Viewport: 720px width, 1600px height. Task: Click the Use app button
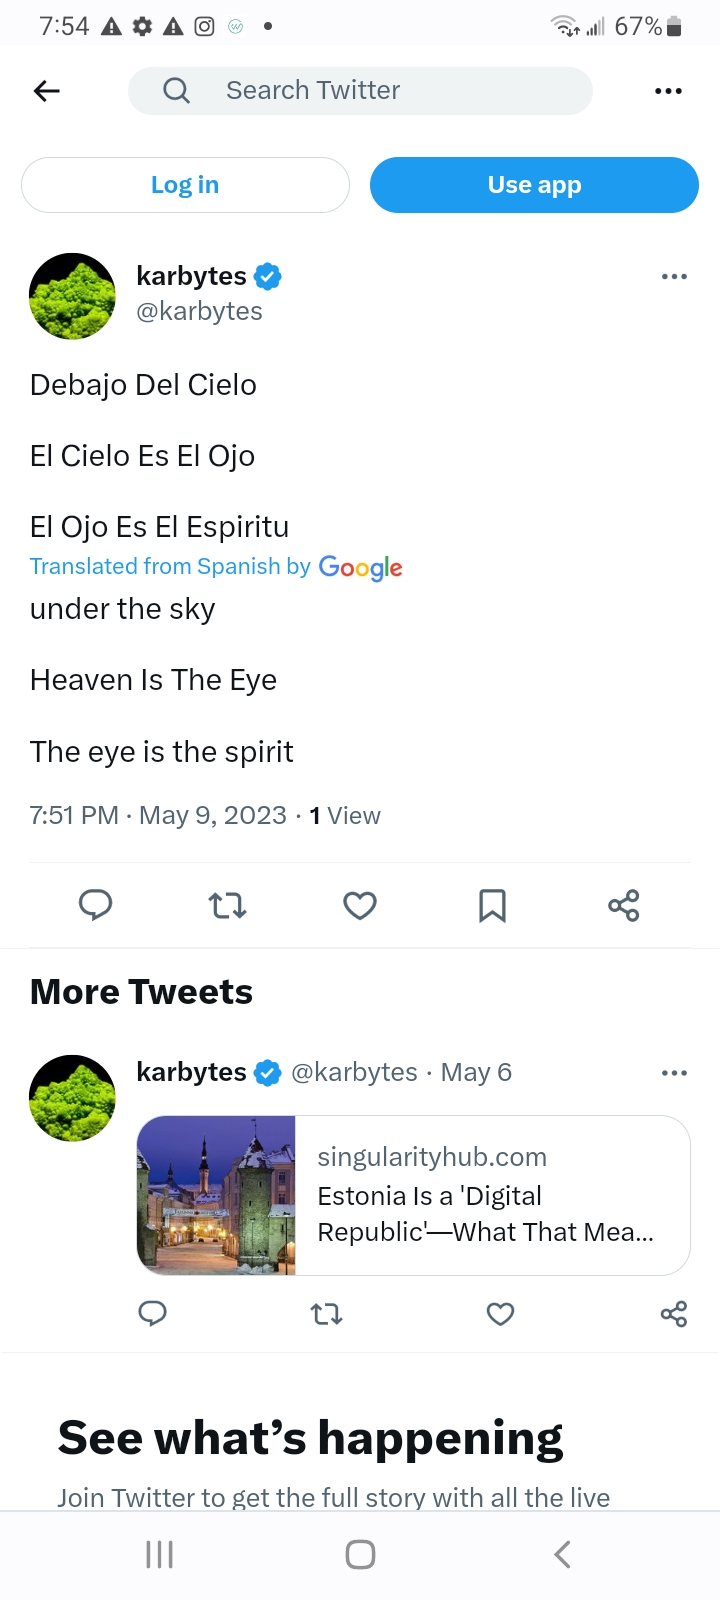[x=534, y=185]
